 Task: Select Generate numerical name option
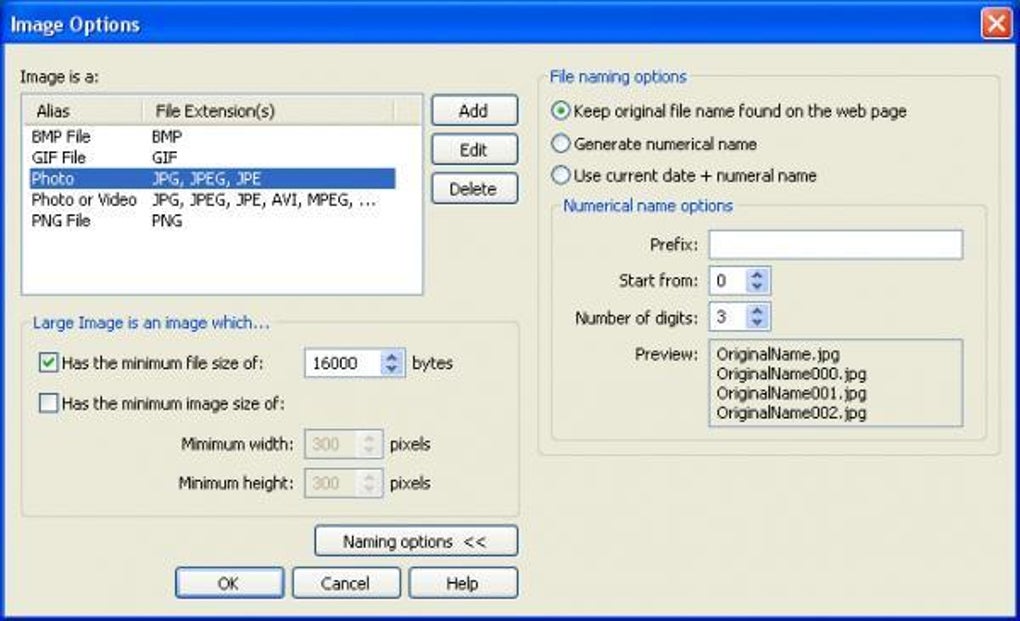coord(561,143)
